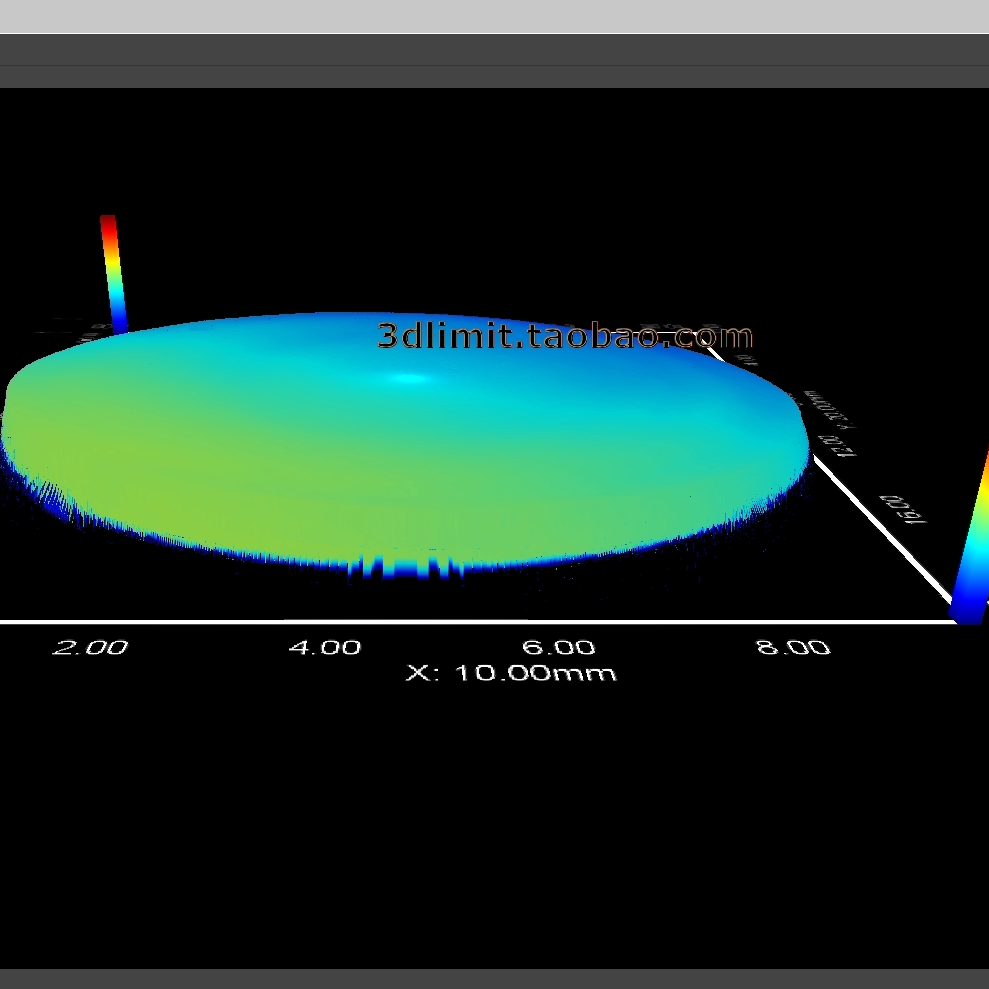Click the bright highlight spot on the 3D surface
Screen dimensions: 989x989
click(x=409, y=378)
